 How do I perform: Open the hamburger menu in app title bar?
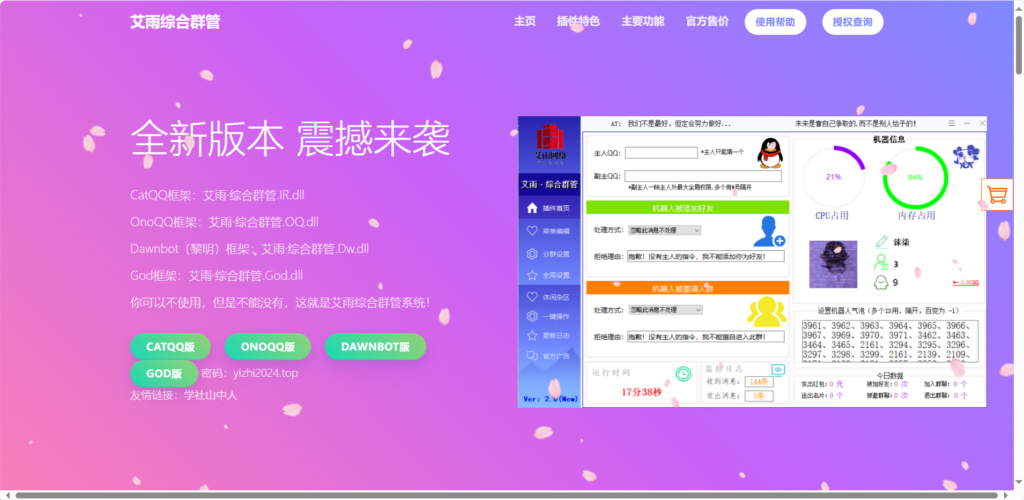(952, 123)
